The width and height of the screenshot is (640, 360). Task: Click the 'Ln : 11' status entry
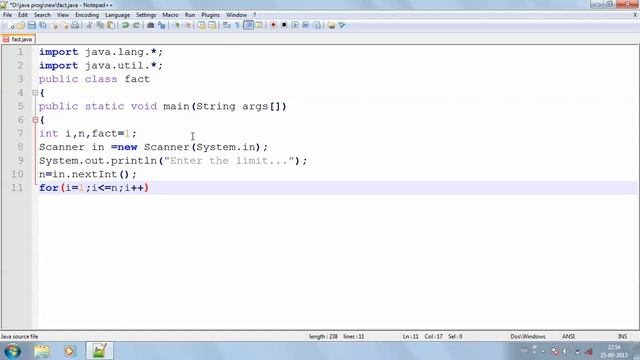coord(410,336)
